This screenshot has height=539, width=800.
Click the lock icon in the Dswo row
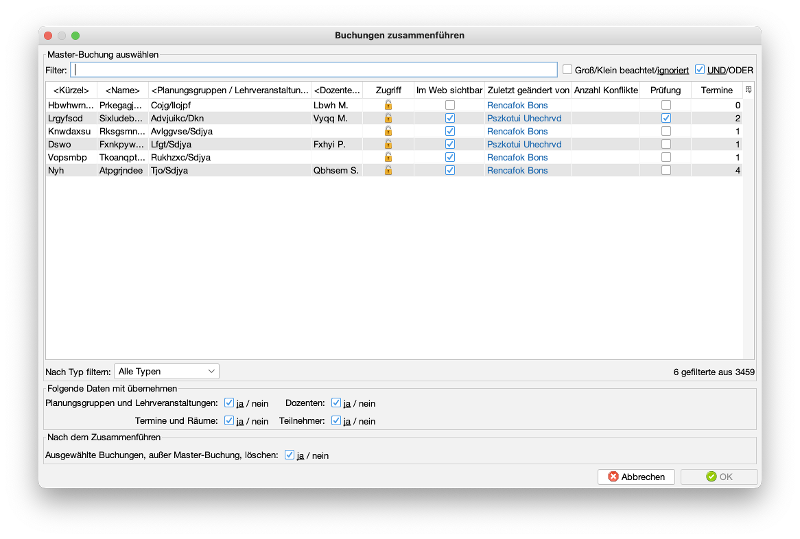tap(388, 144)
